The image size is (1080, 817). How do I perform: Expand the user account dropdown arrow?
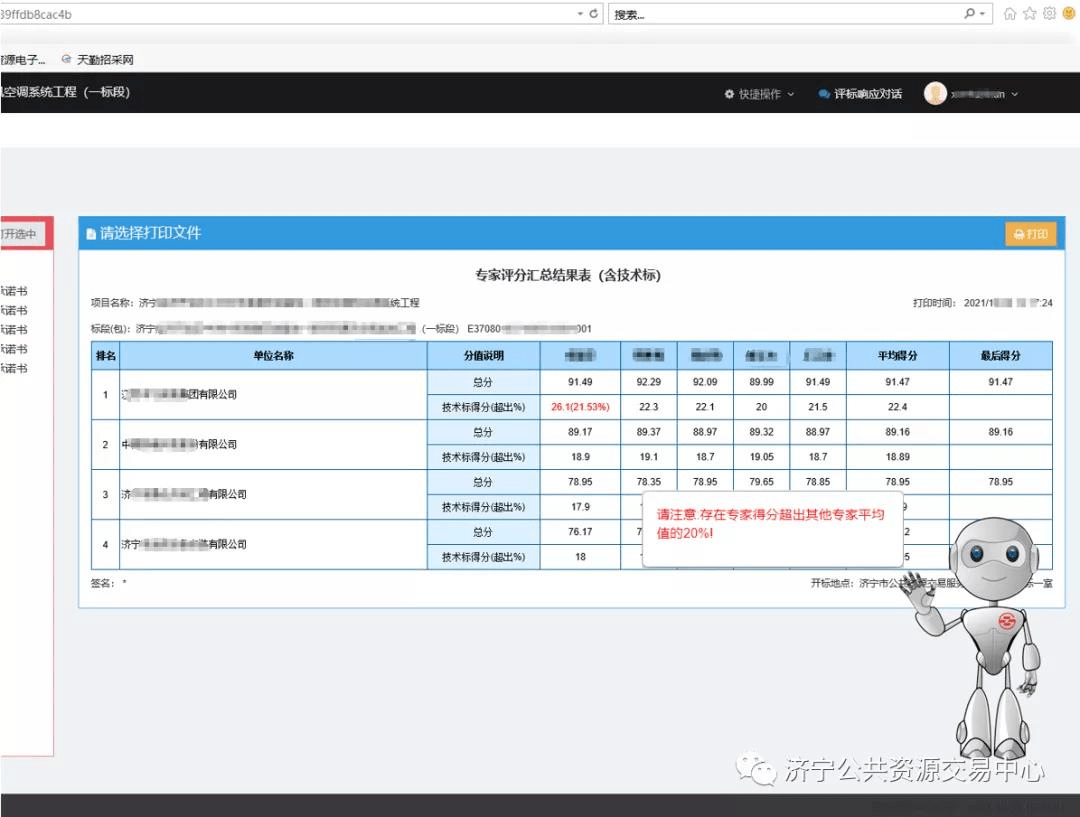coord(1015,94)
